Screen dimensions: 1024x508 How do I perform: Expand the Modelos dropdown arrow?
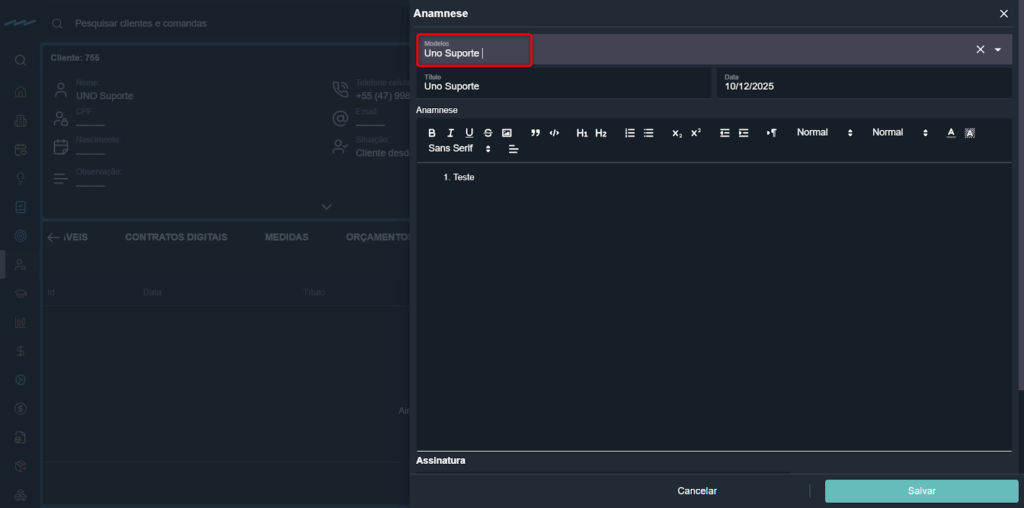point(997,50)
